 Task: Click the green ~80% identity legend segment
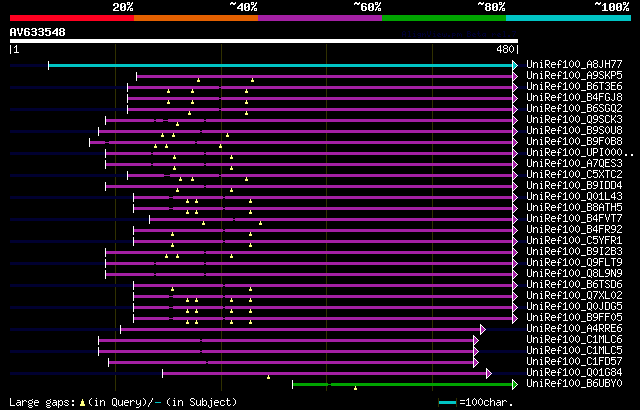pyautogui.click(x=444, y=18)
